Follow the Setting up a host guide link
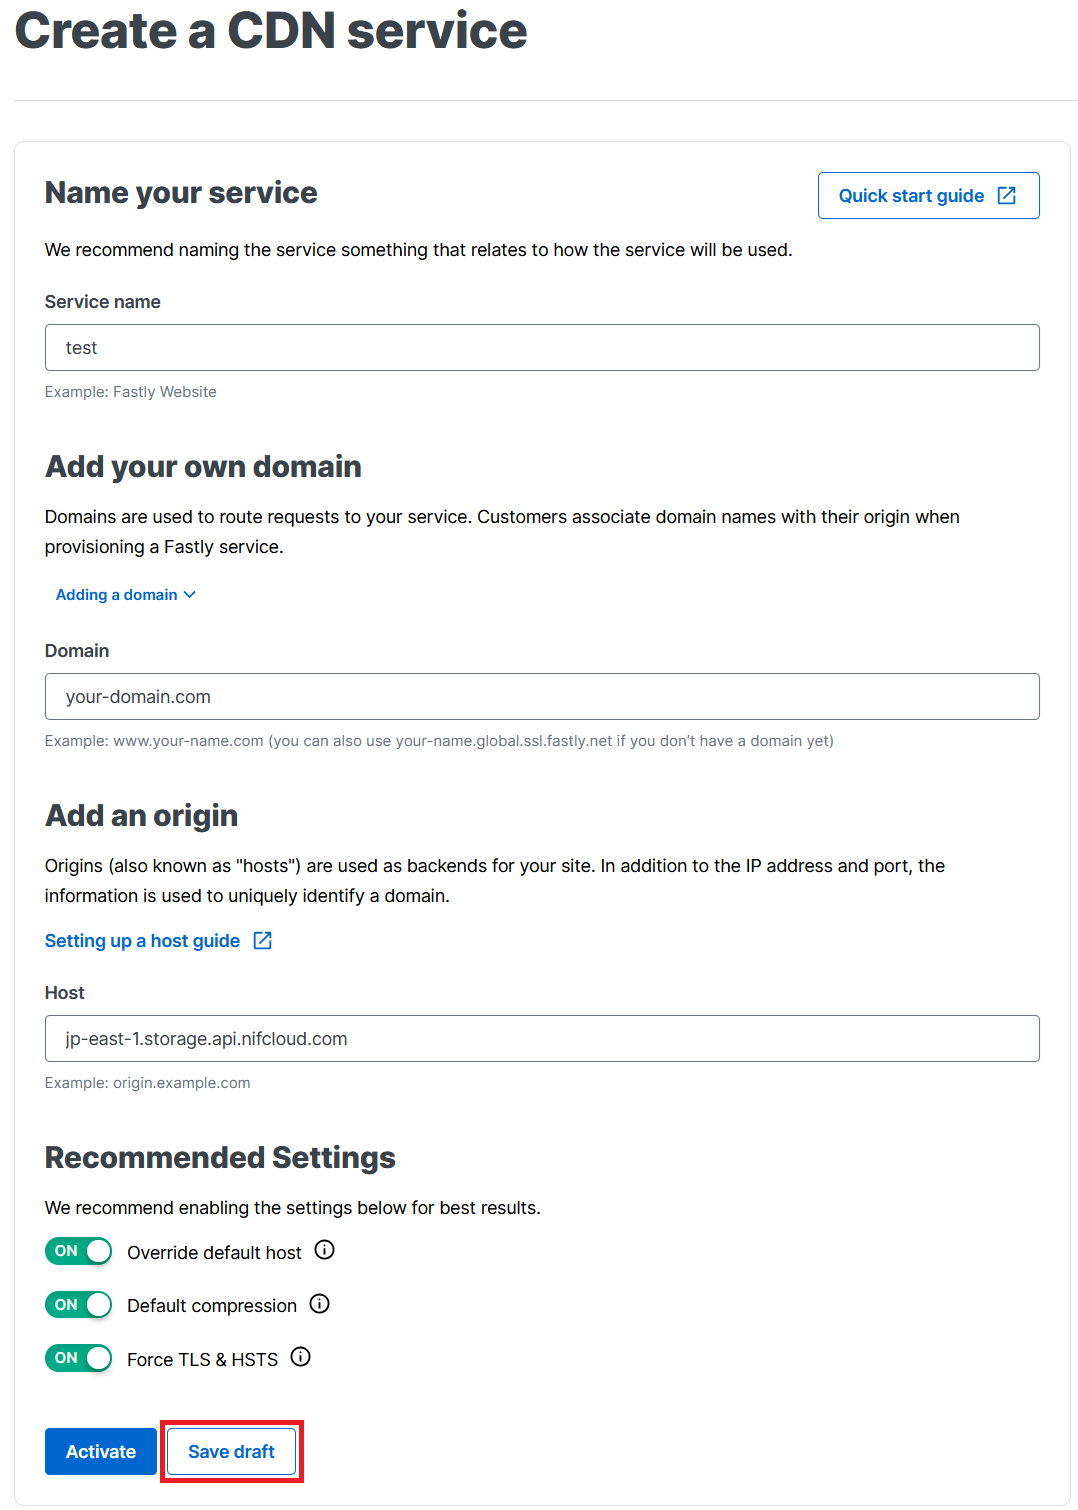 pyautogui.click(x=141, y=940)
